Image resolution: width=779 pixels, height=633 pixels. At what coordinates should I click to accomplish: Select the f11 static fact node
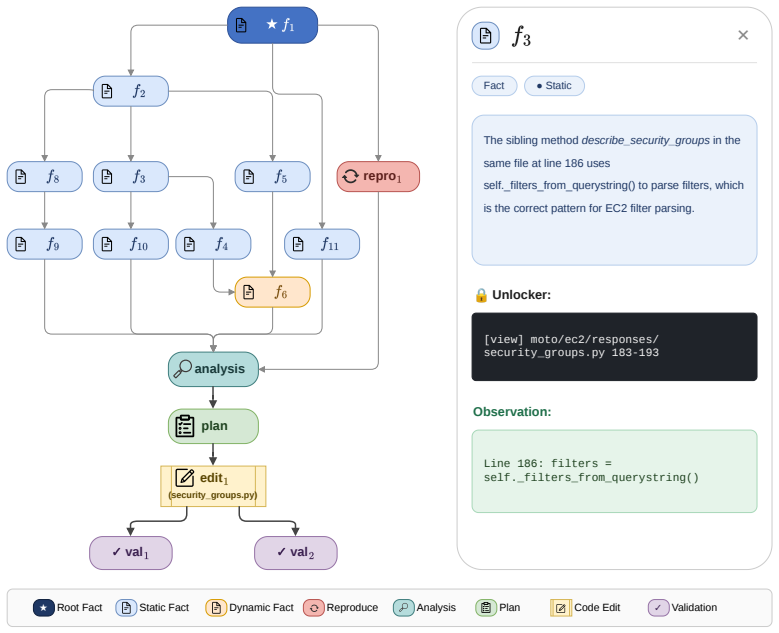[322, 244]
